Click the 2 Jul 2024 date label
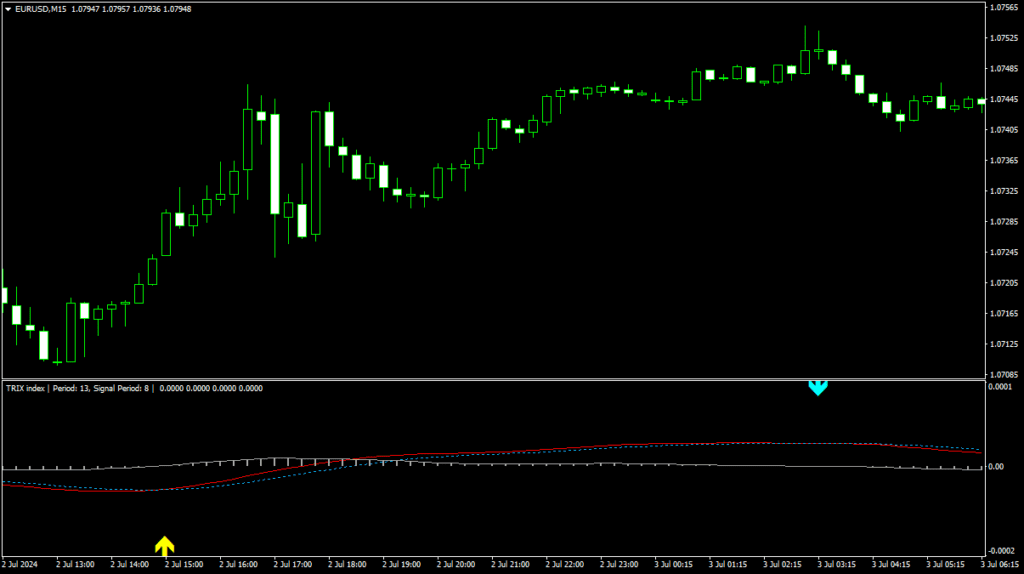Screen dimensions: 1024x574 pos(21,565)
